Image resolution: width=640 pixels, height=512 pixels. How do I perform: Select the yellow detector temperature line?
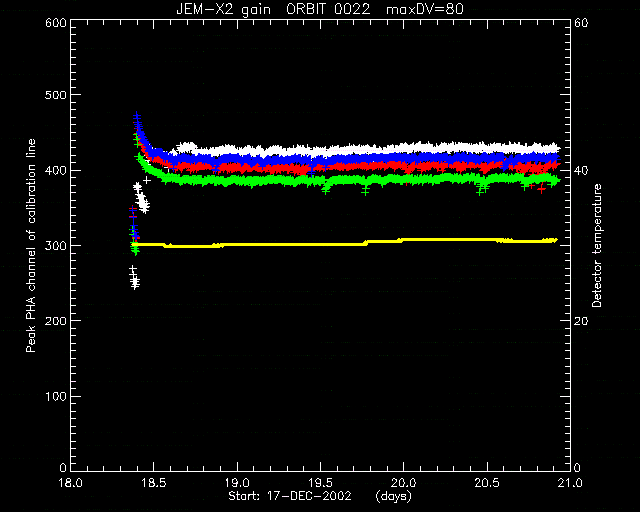[x=344, y=243]
